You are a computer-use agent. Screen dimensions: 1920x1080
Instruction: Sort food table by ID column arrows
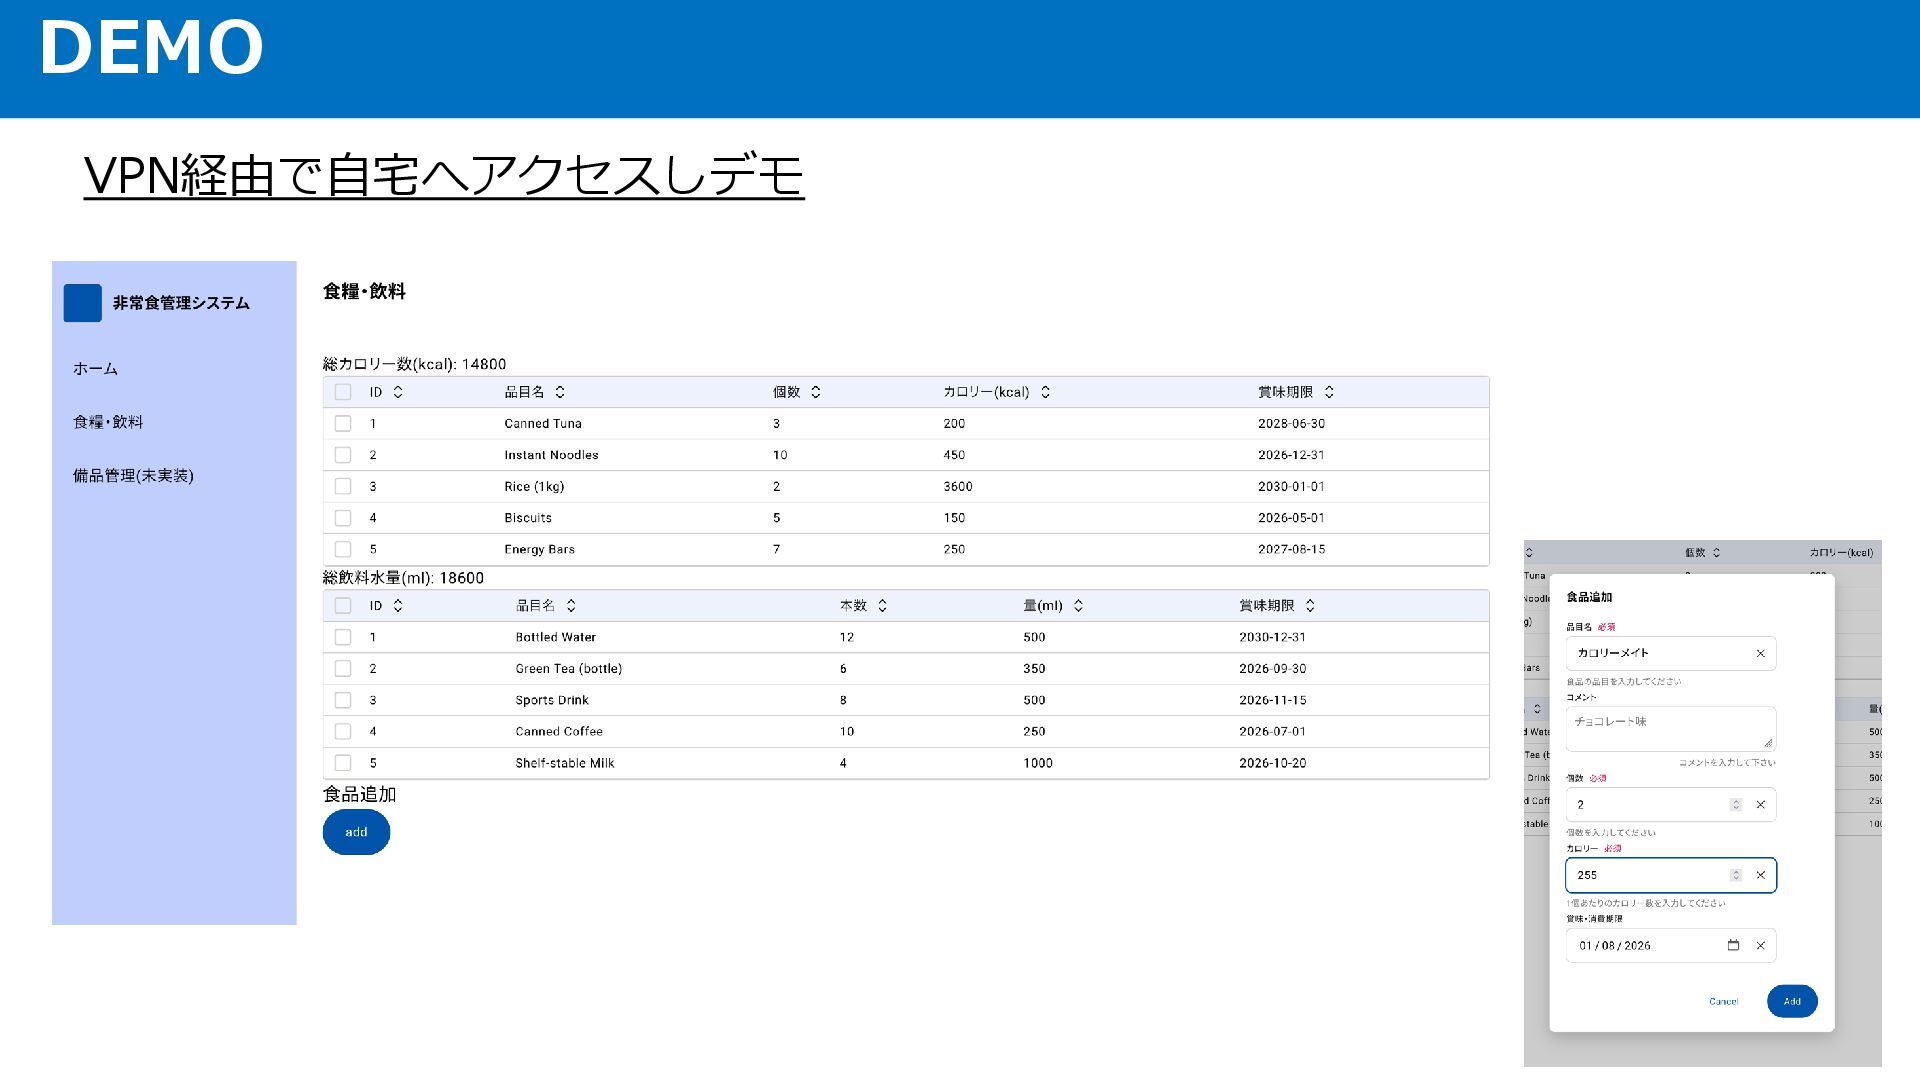pos(398,392)
